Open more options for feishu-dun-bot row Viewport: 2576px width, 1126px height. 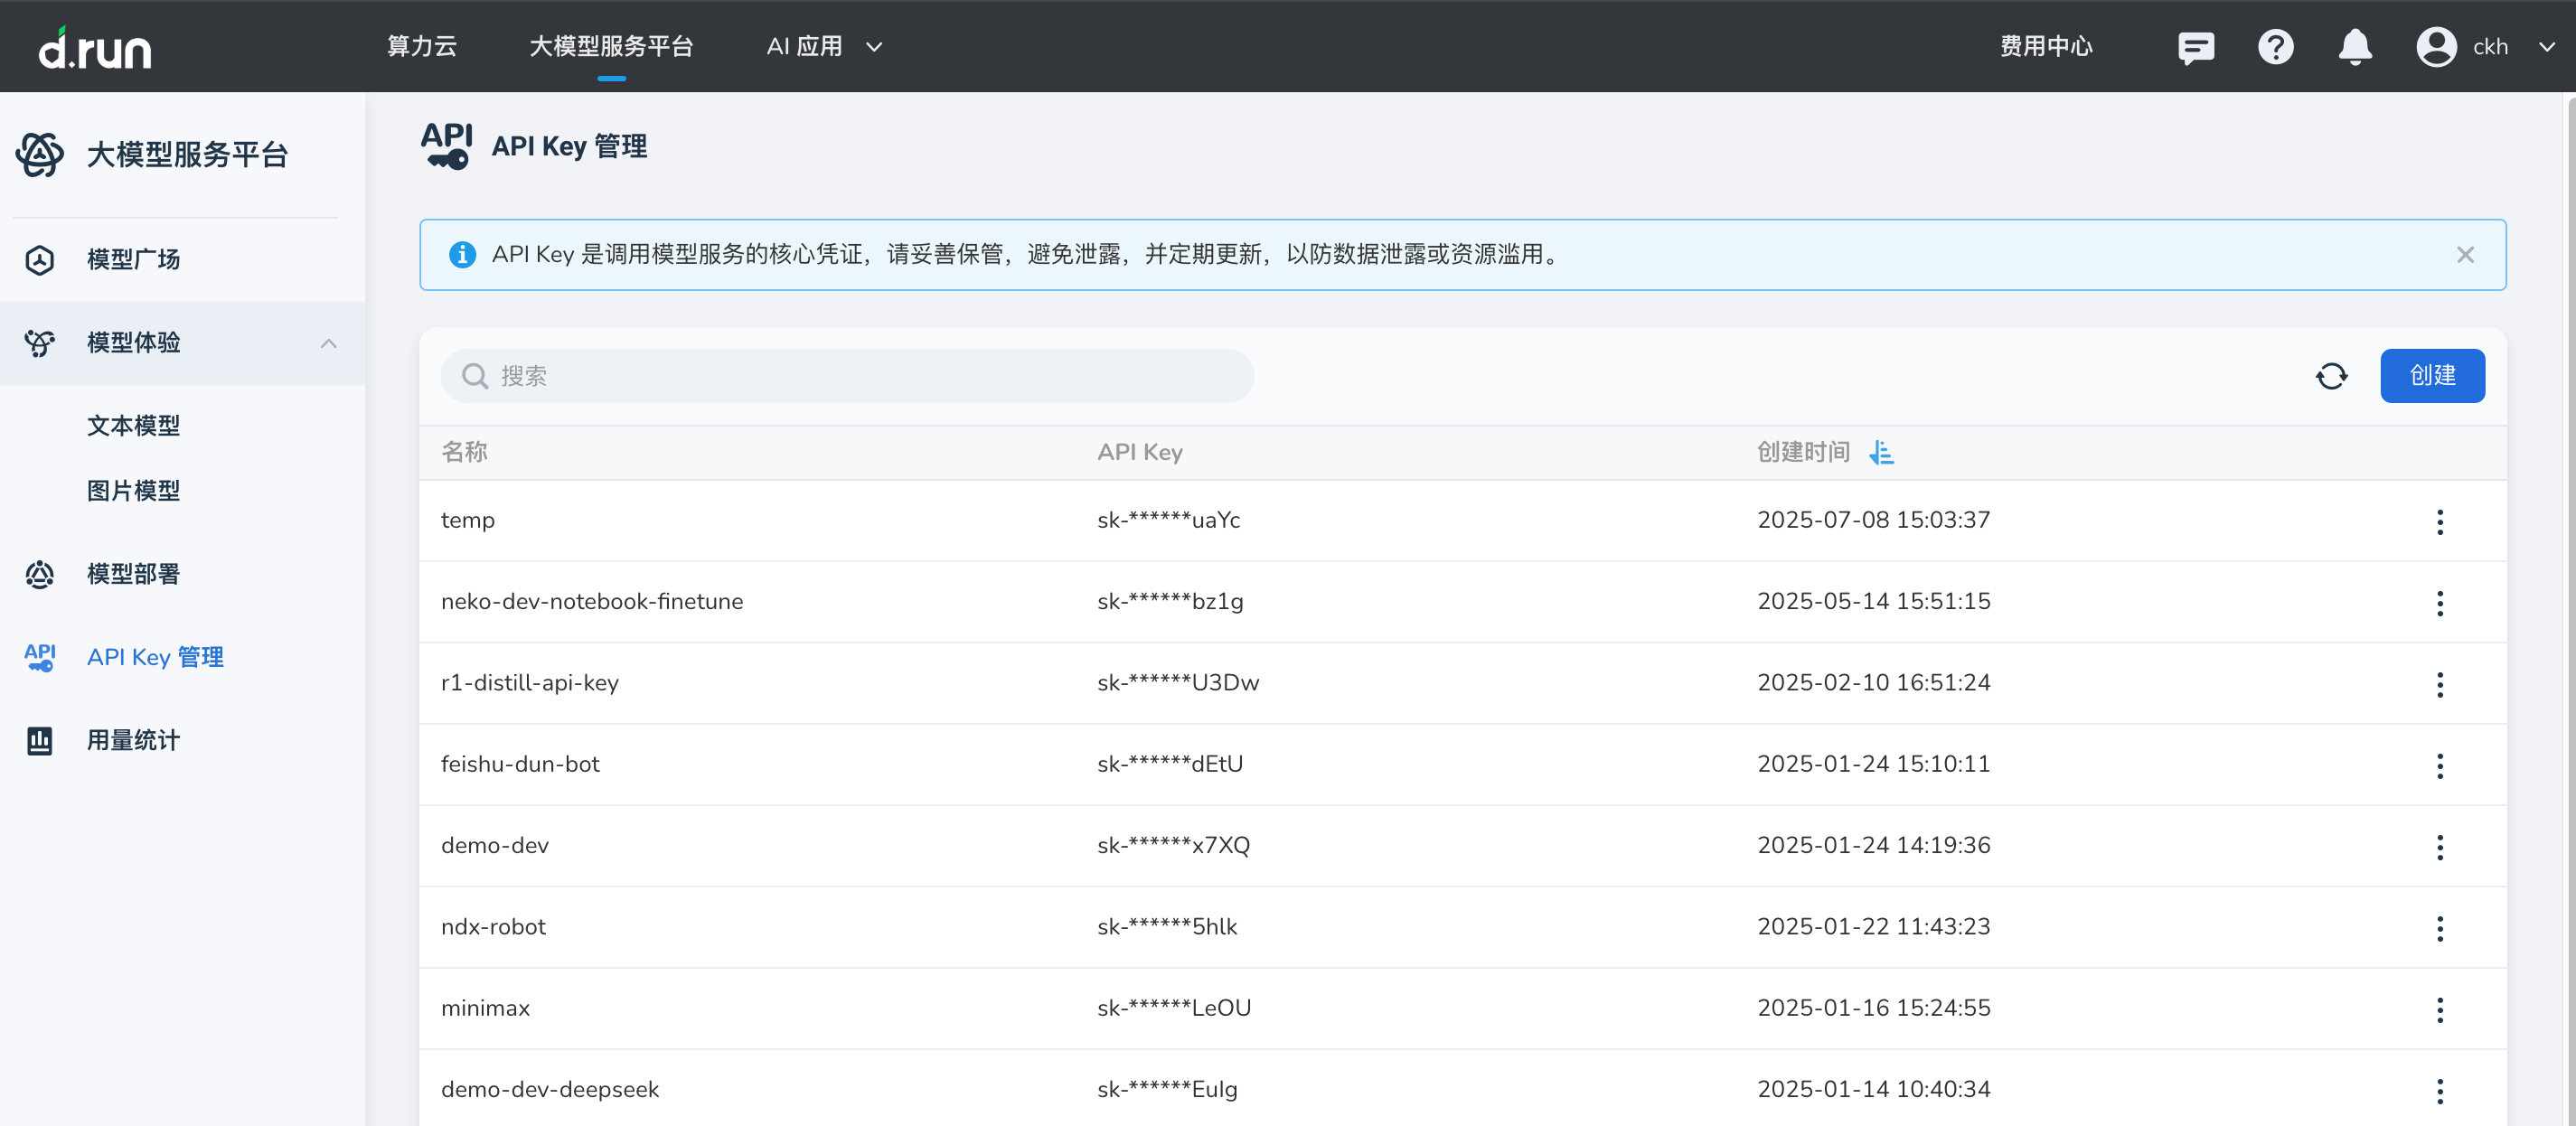coord(2439,766)
